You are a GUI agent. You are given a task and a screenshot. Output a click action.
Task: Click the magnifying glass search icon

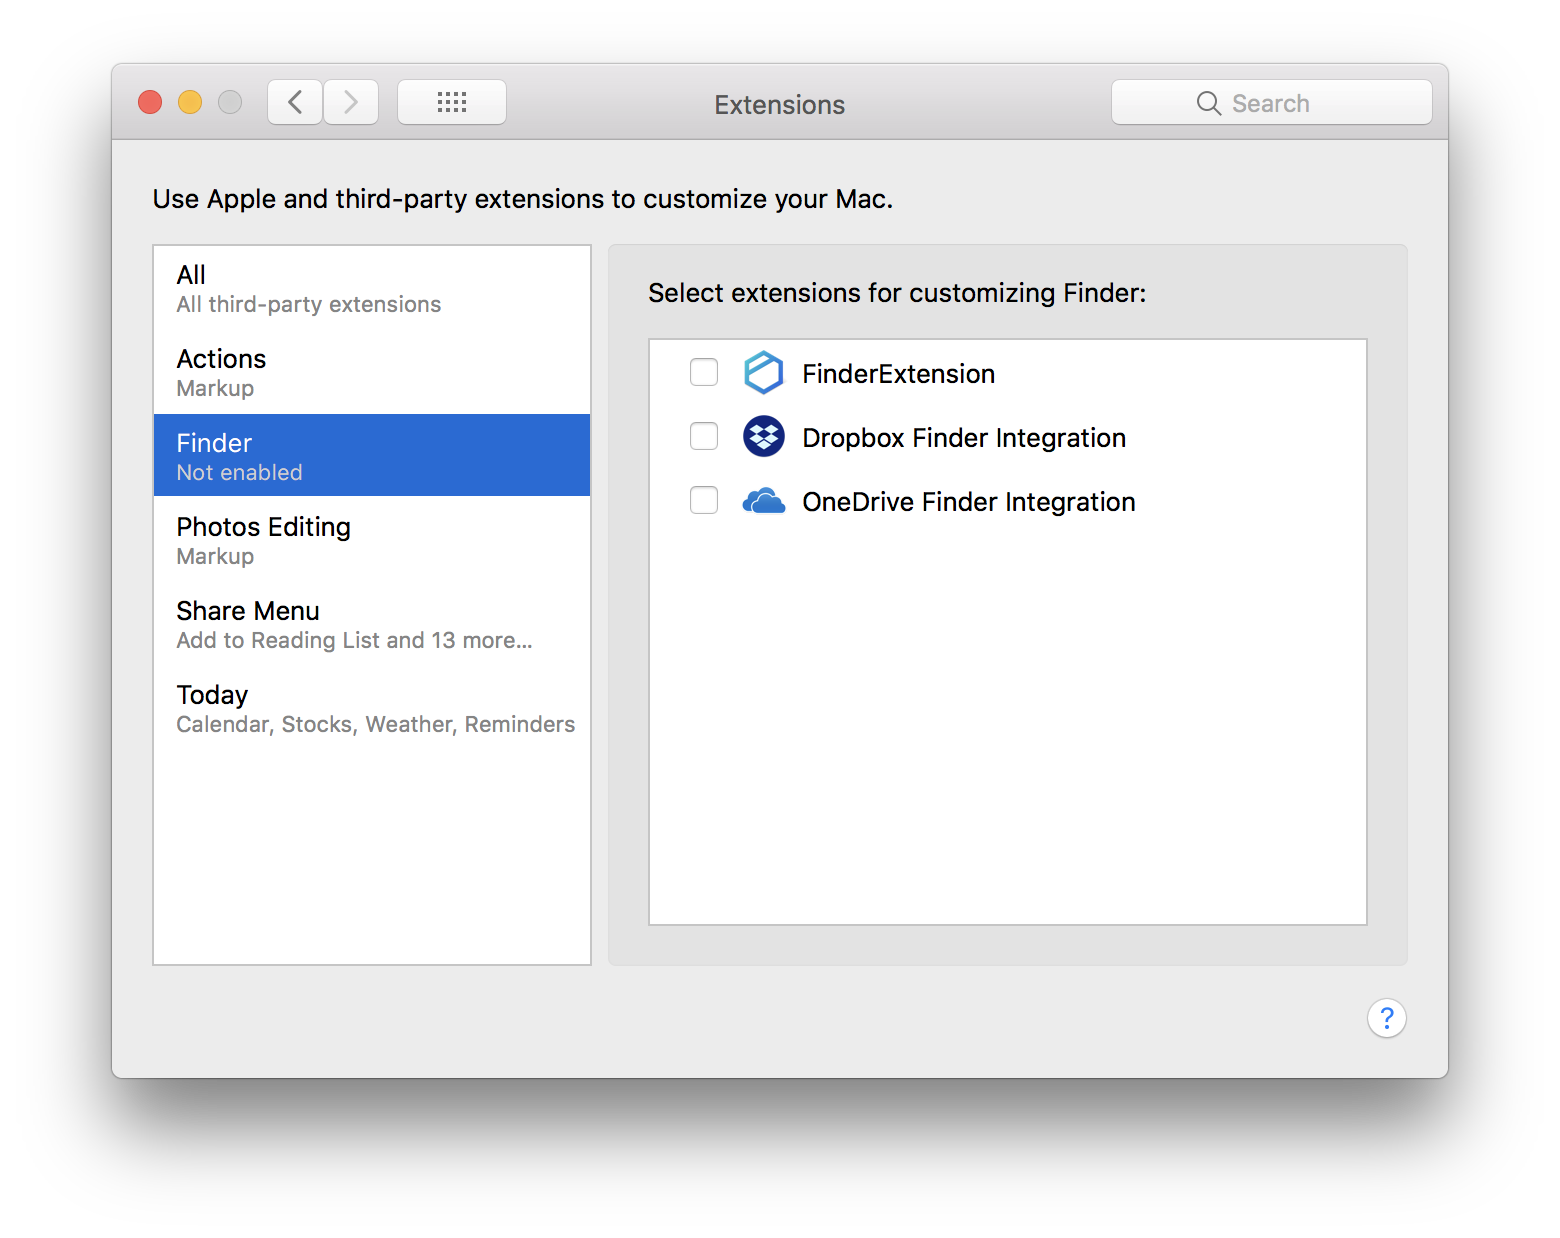[x=1209, y=103]
